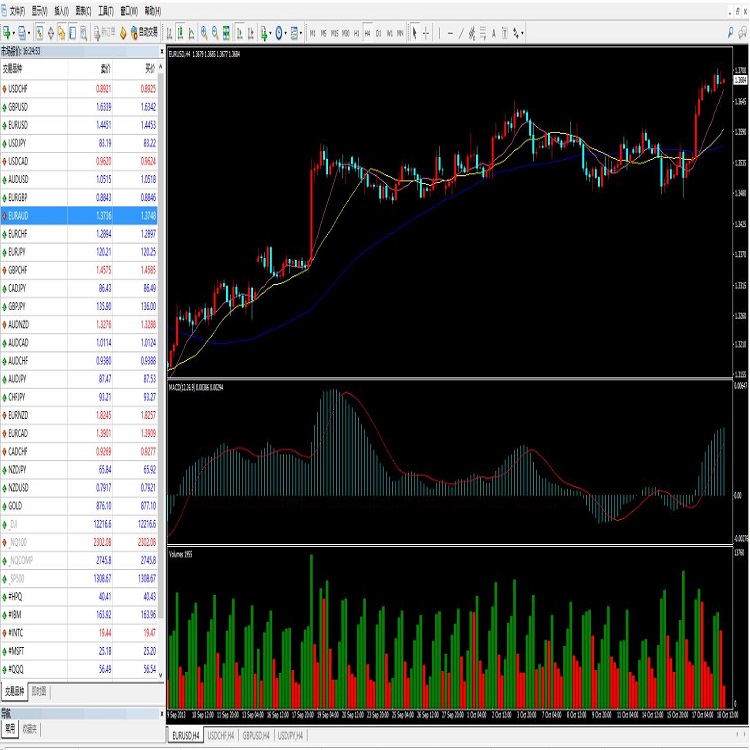The image size is (750, 750).
Task: Zoom in on the chart
Action: [204, 33]
